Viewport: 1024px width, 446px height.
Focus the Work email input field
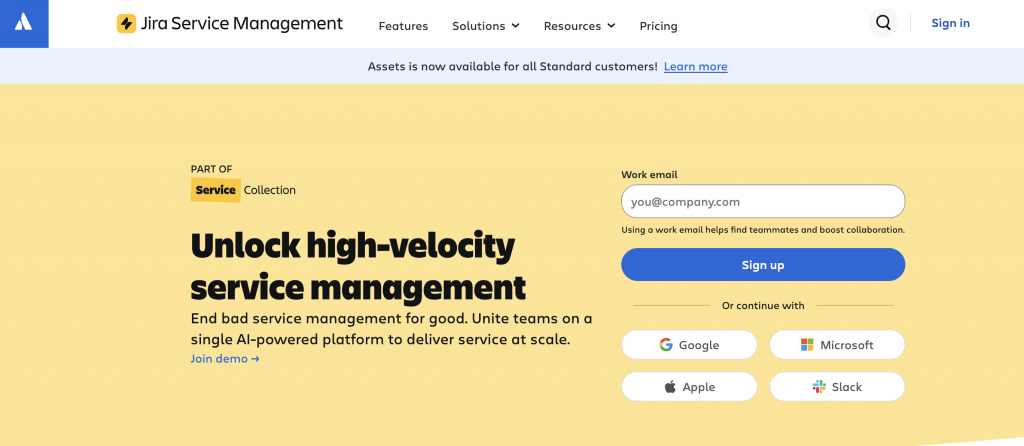pos(763,201)
